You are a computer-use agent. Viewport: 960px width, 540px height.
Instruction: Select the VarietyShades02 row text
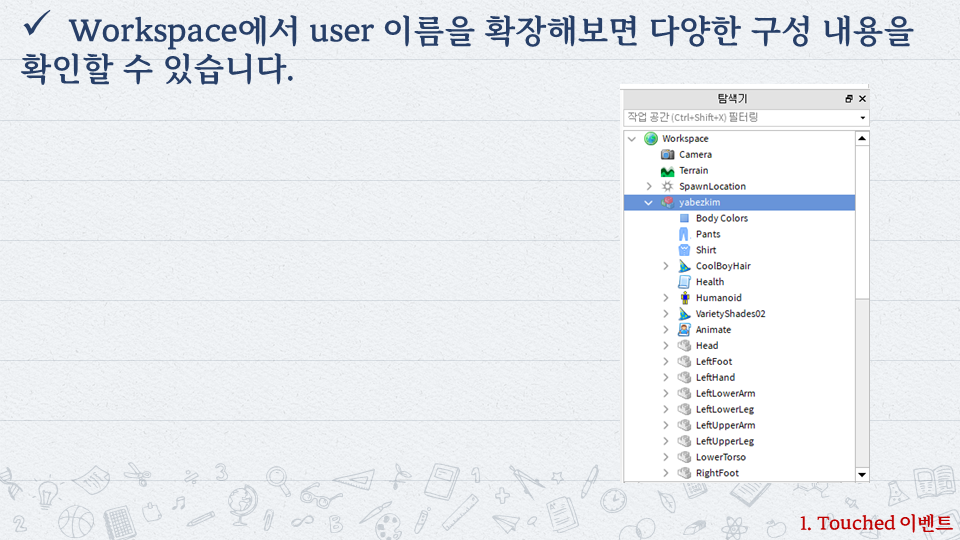click(730, 313)
